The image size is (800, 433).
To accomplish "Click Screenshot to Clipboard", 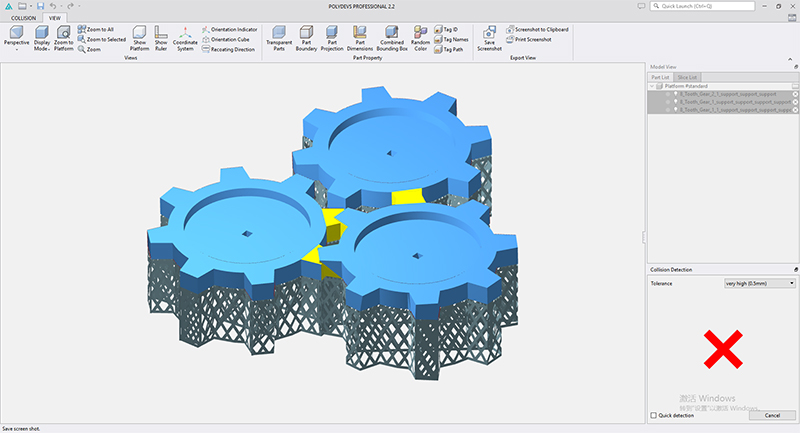I will pos(537,29).
